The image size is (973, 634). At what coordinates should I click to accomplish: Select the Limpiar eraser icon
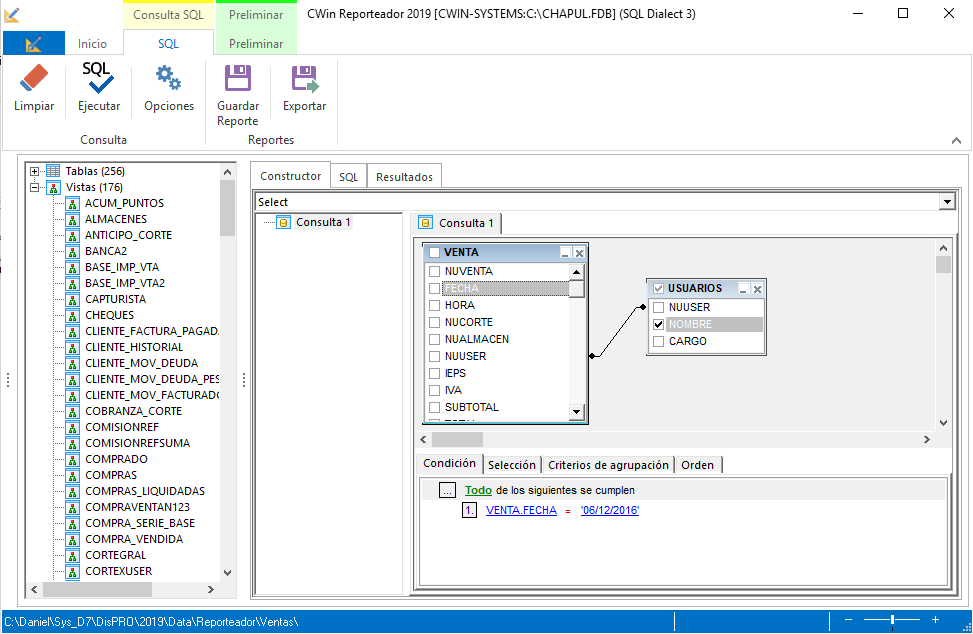coord(33,80)
